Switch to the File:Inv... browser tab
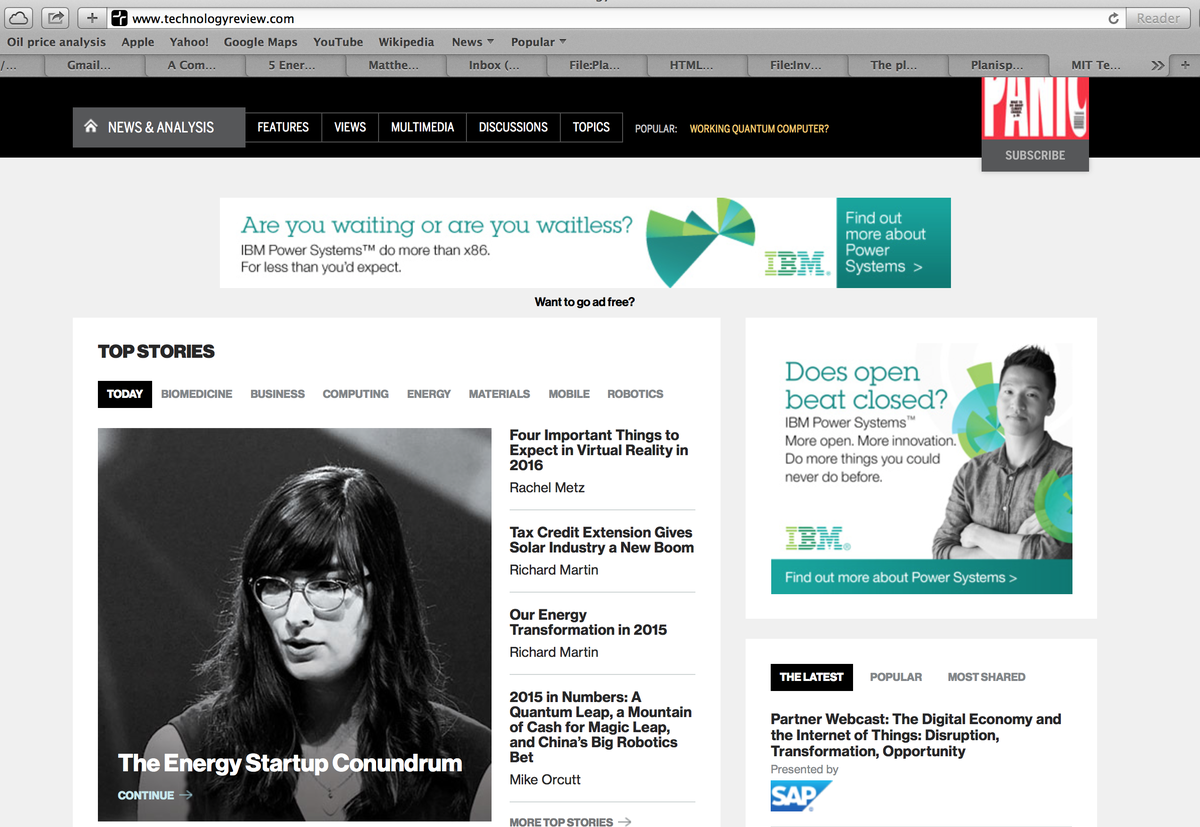Viewport: 1200px width, 827px height. coord(796,65)
